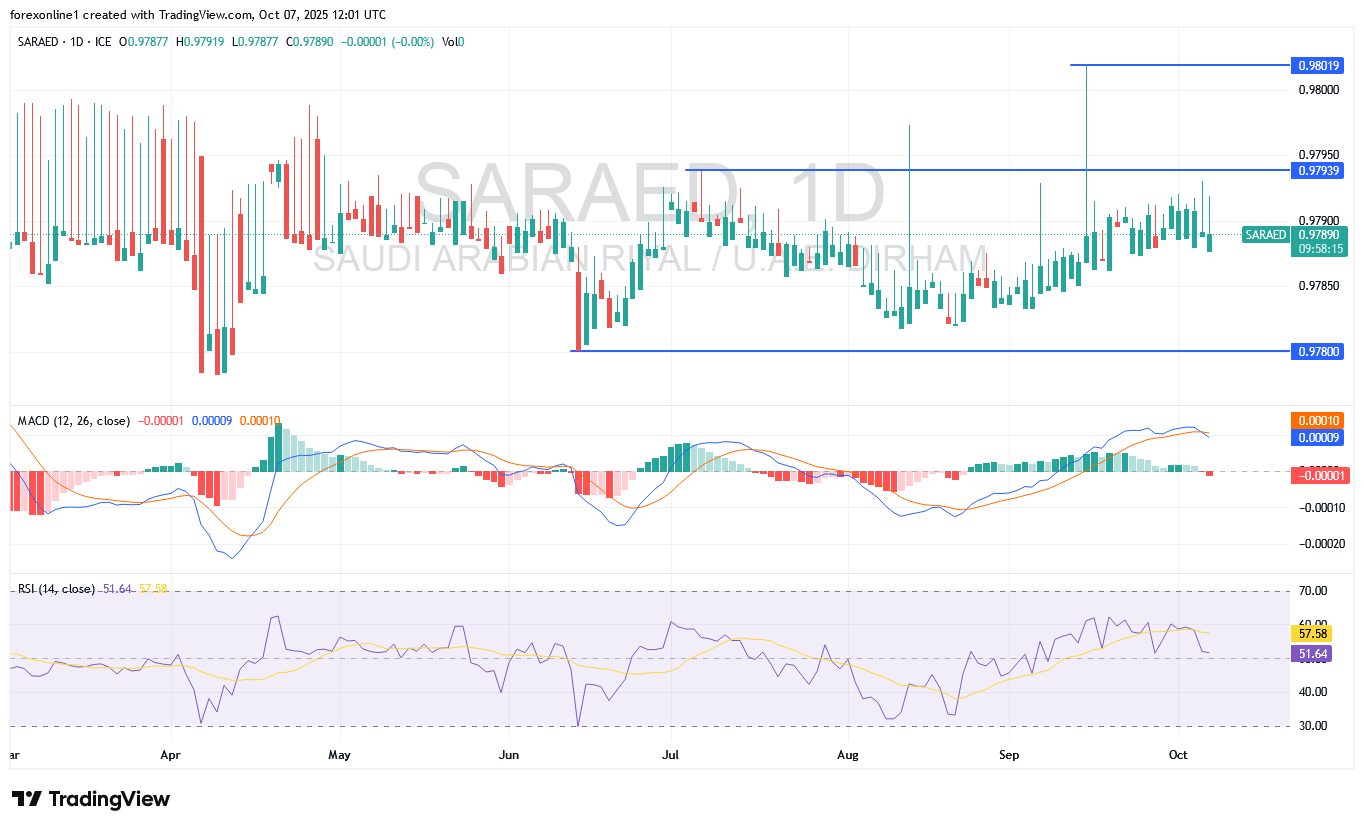
Task: Select the 0.97800 support price label
Action: pos(1318,351)
